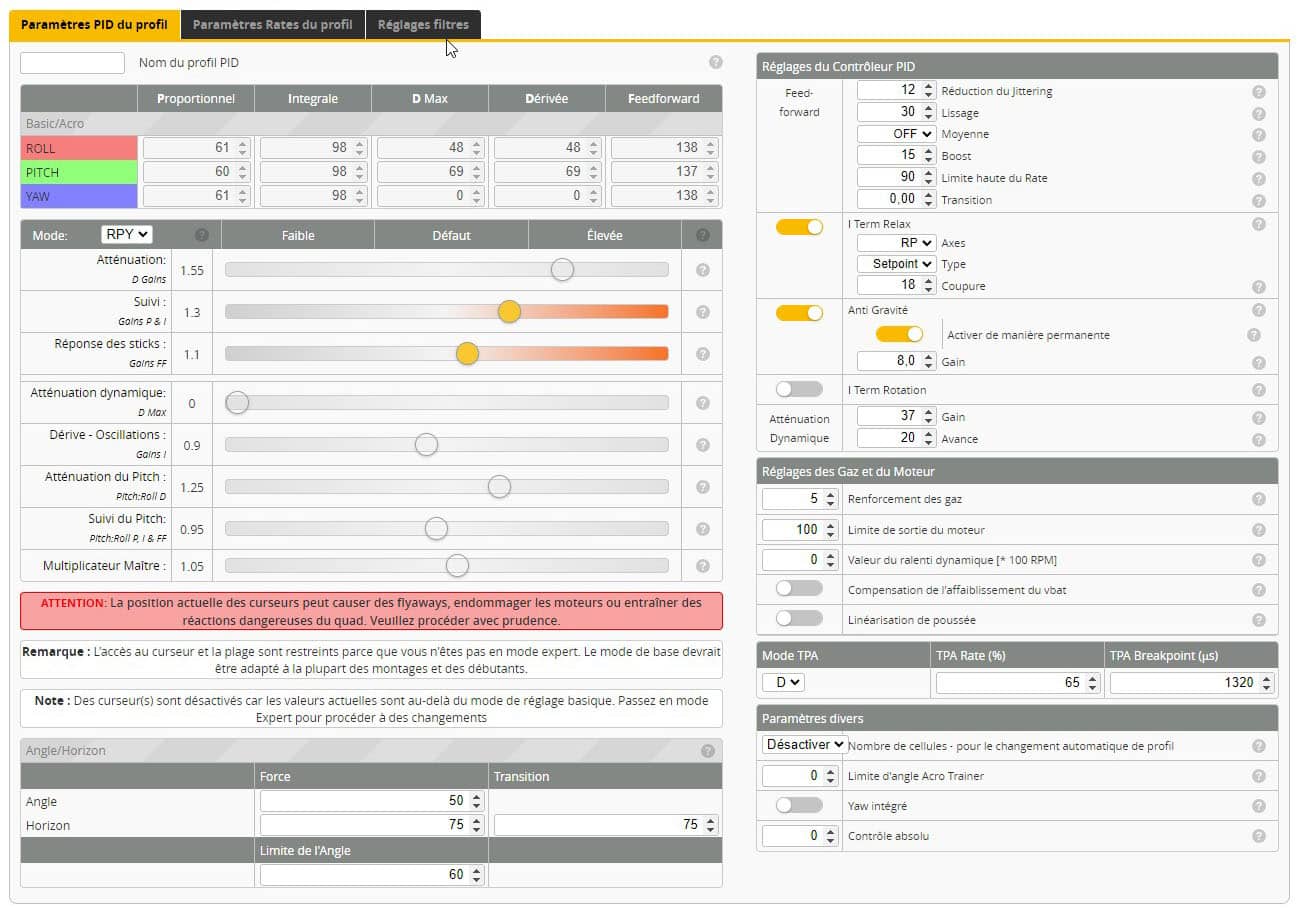Toggle Yaw intégré switch
The image size is (1309, 911).
[799, 804]
